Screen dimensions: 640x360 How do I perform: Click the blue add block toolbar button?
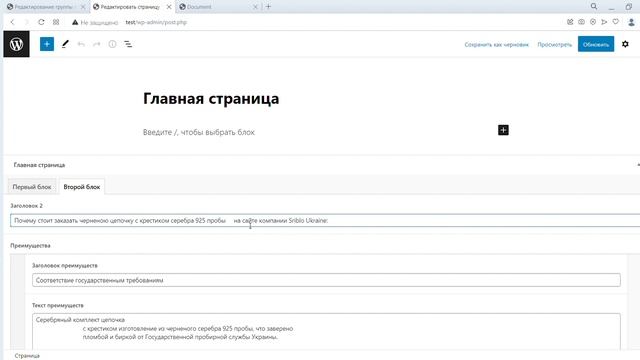point(47,44)
